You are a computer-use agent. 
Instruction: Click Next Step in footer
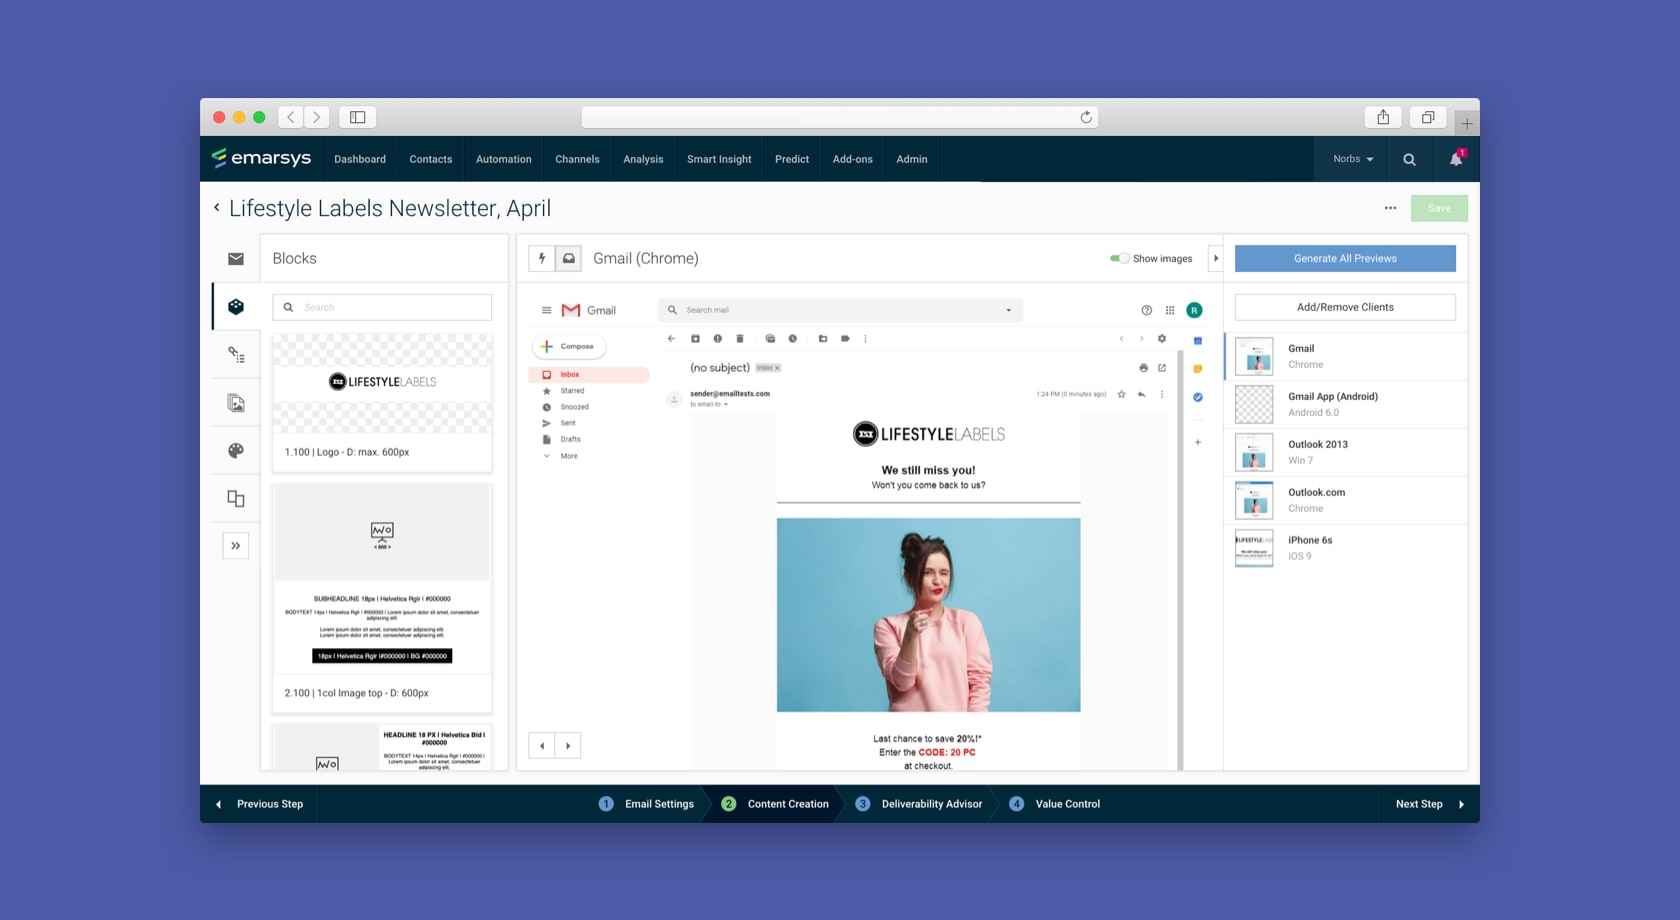1430,804
